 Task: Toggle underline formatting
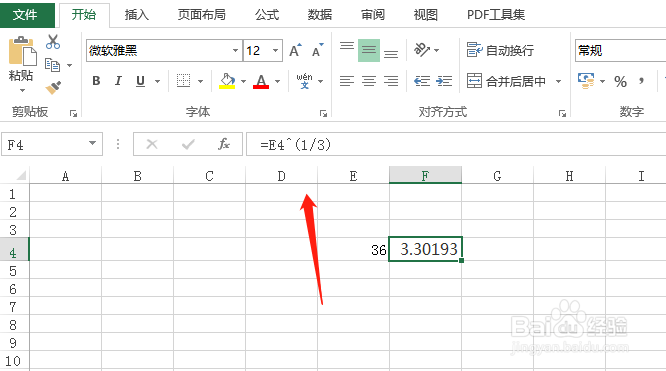[140, 81]
